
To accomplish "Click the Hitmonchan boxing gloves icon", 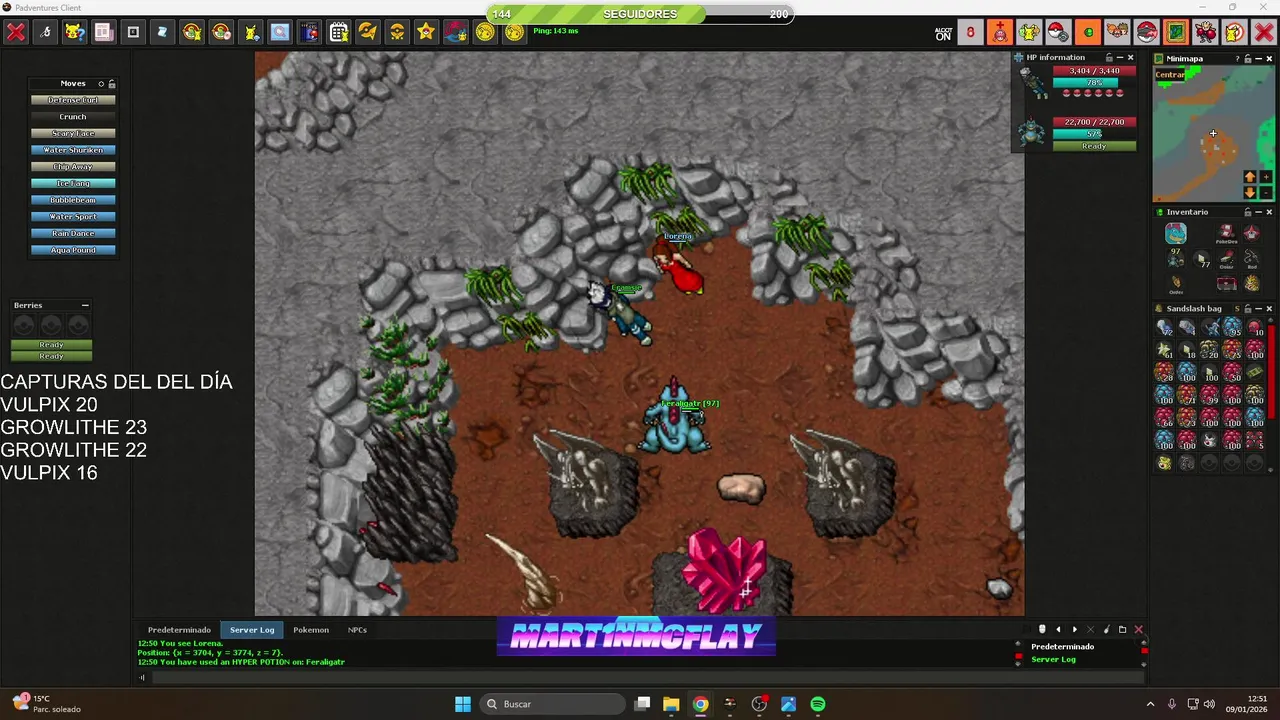I will pyautogui.click(x=1205, y=32).
